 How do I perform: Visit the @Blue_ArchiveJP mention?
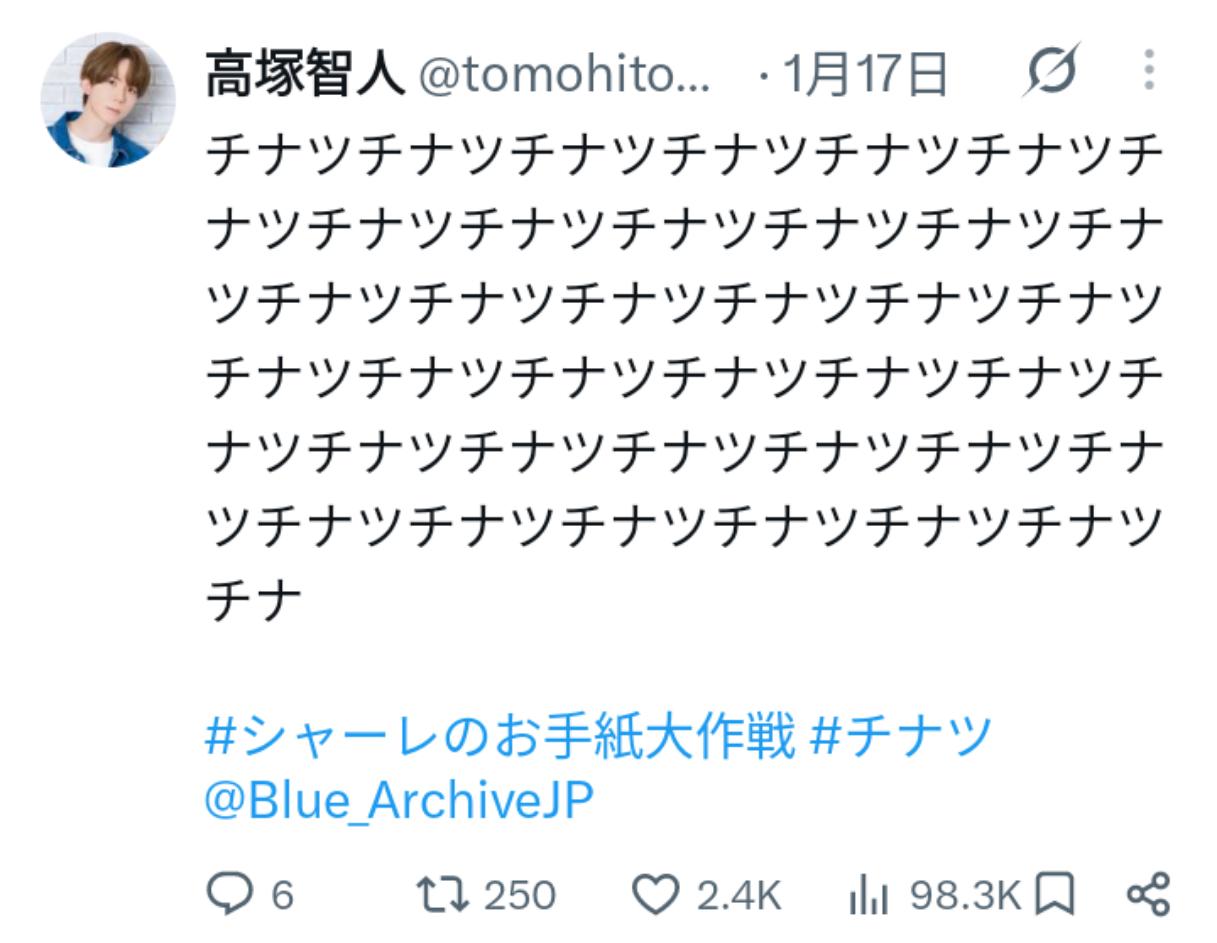click(x=399, y=801)
